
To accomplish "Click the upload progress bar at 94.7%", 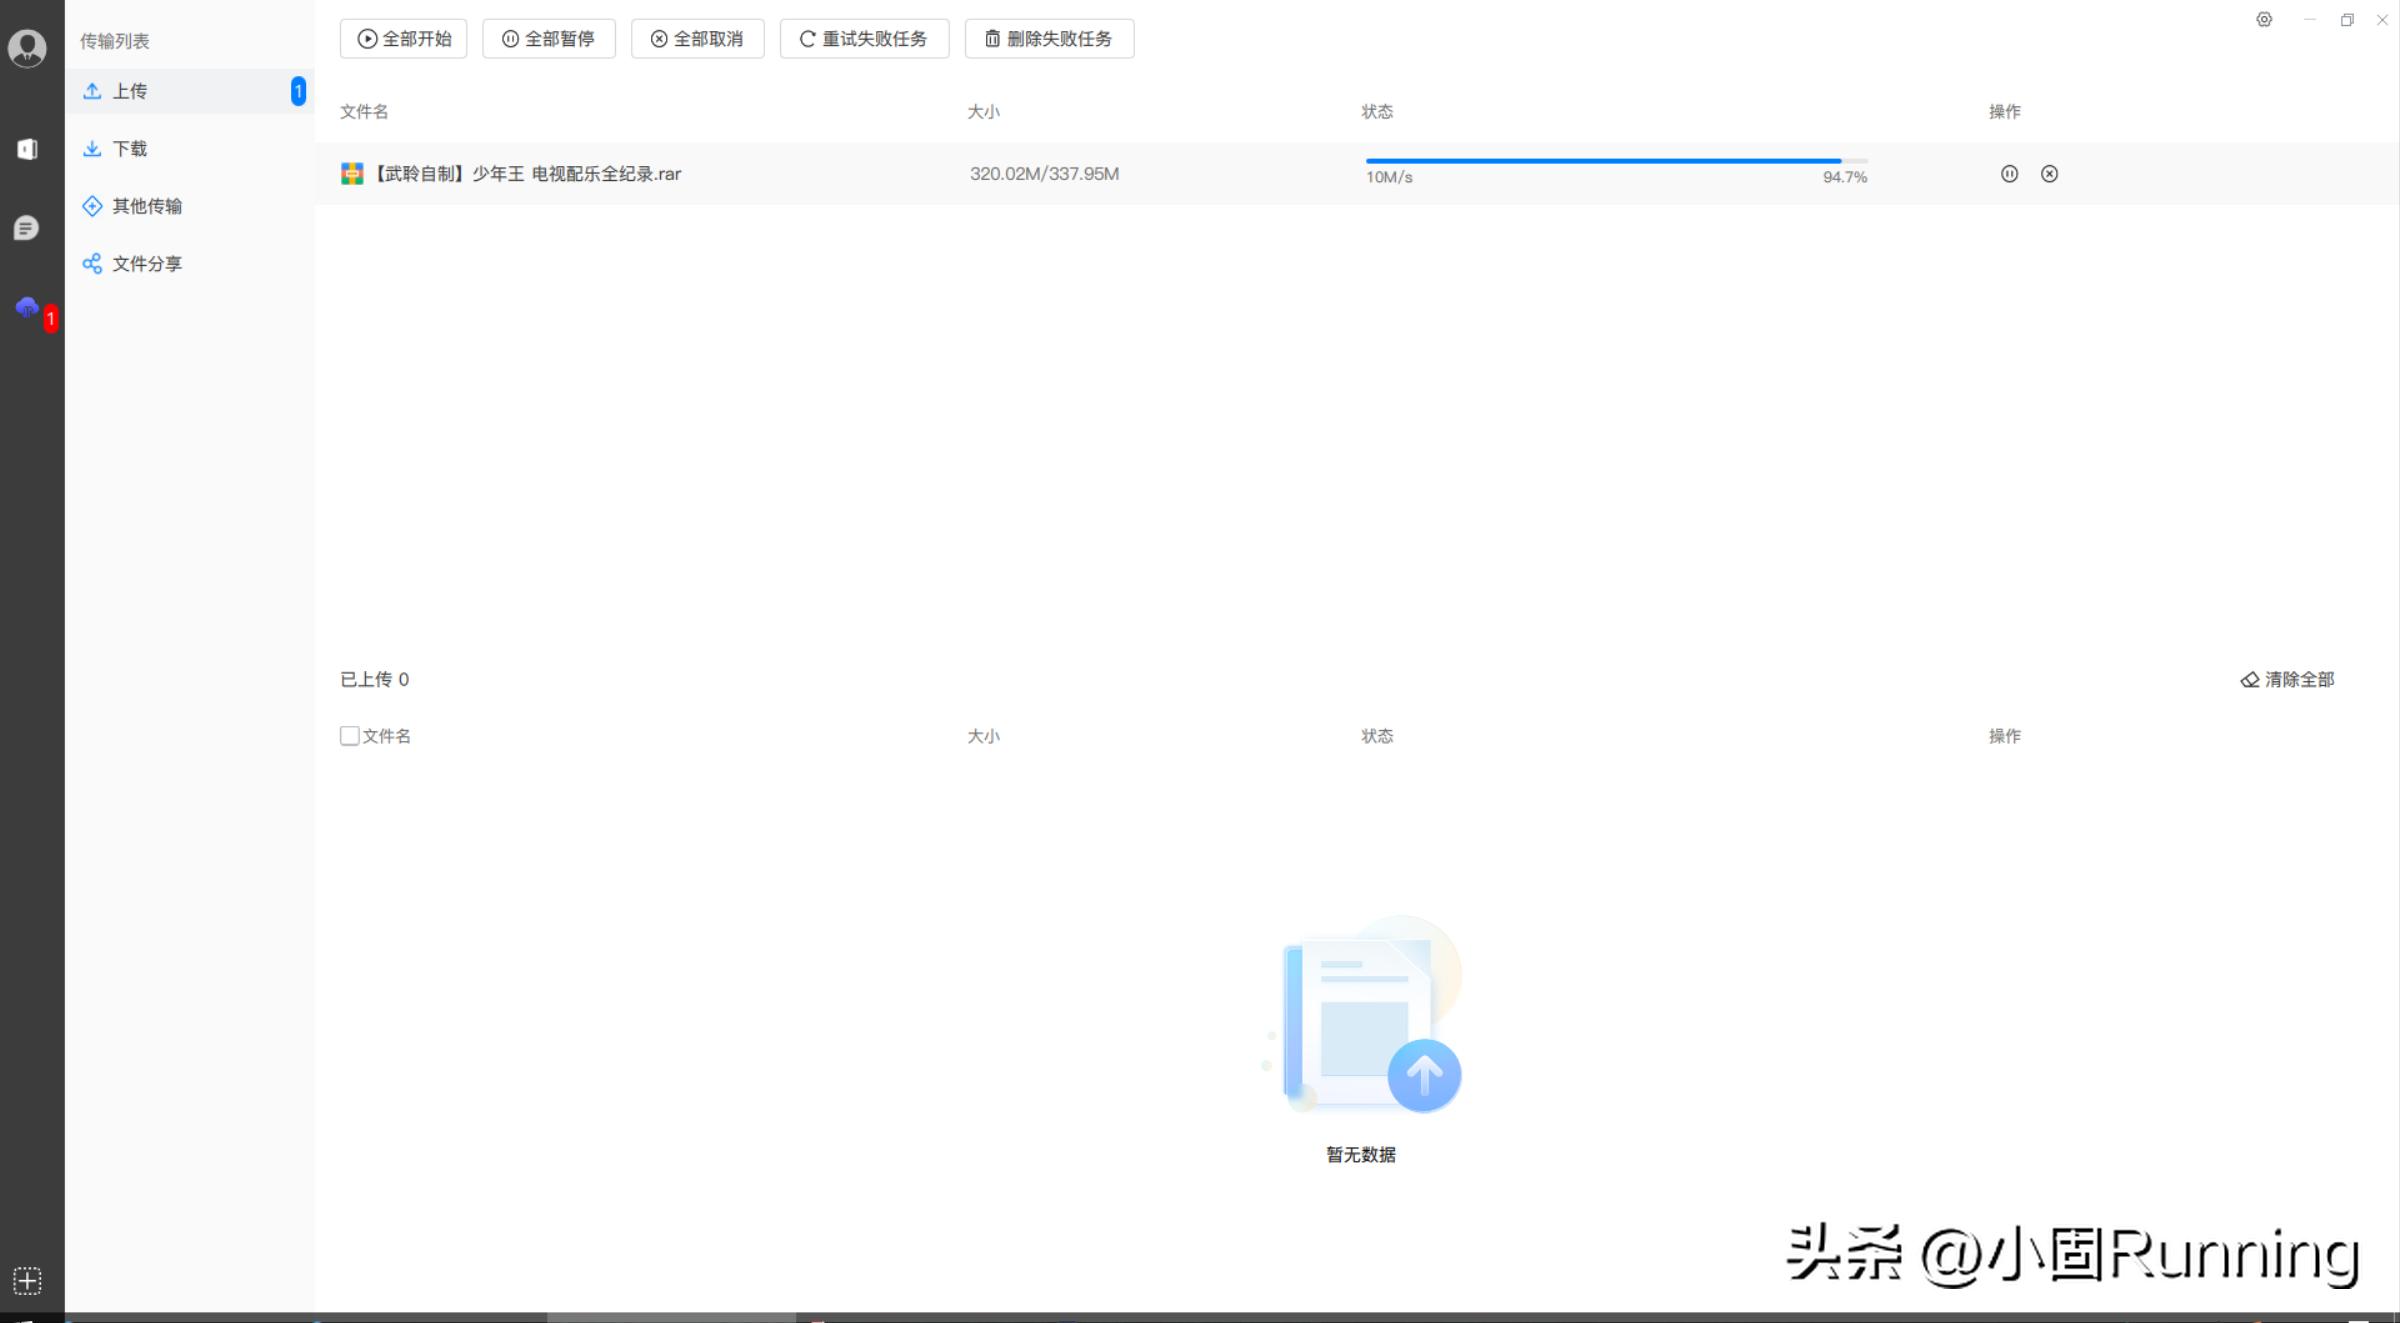I will click(1600, 160).
